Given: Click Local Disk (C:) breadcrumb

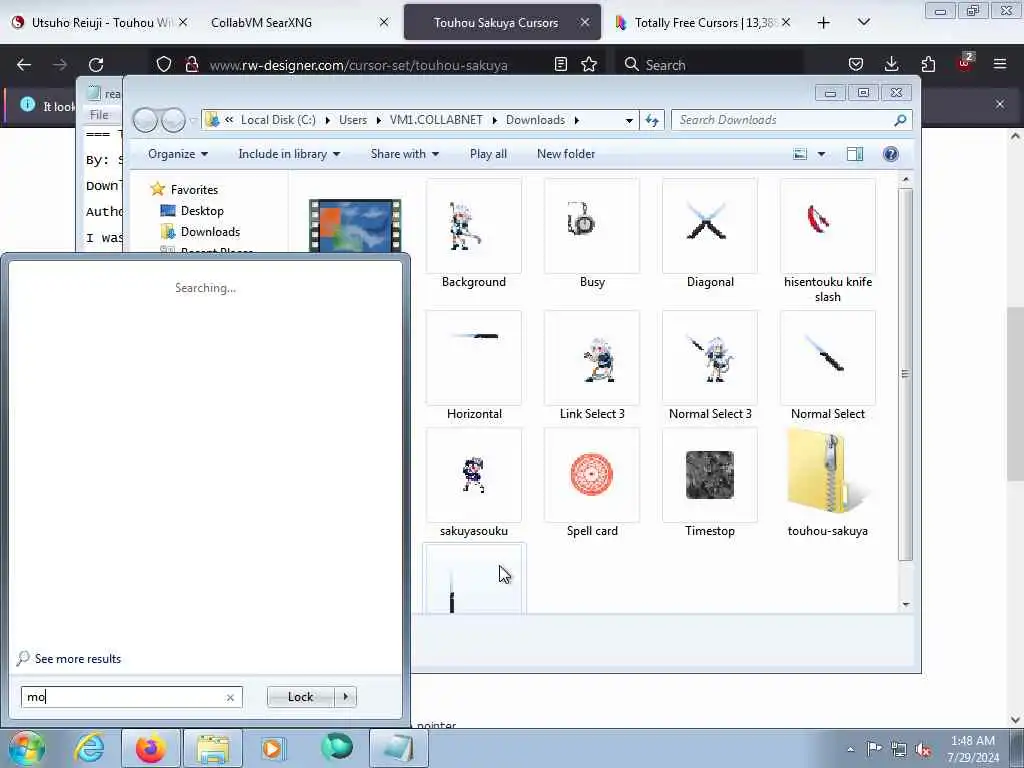Looking at the screenshot, I should (x=278, y=120).
